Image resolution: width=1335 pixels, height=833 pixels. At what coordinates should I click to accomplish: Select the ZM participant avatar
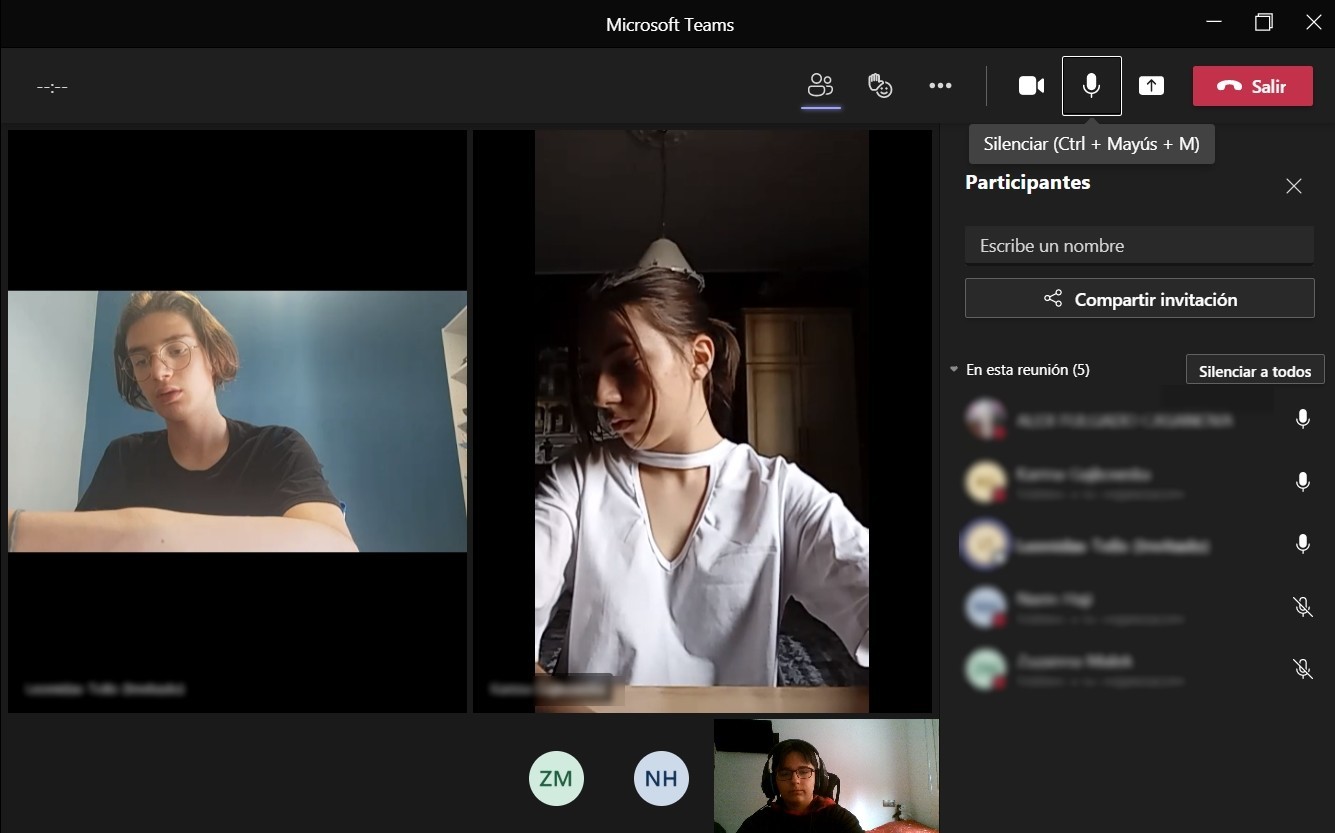[x=556, y=778]
